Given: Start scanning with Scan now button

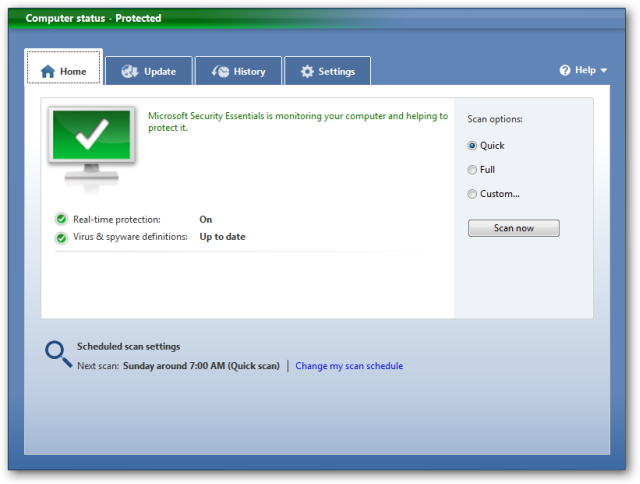Looking at the screenshot, I should (x=513, y=228).
